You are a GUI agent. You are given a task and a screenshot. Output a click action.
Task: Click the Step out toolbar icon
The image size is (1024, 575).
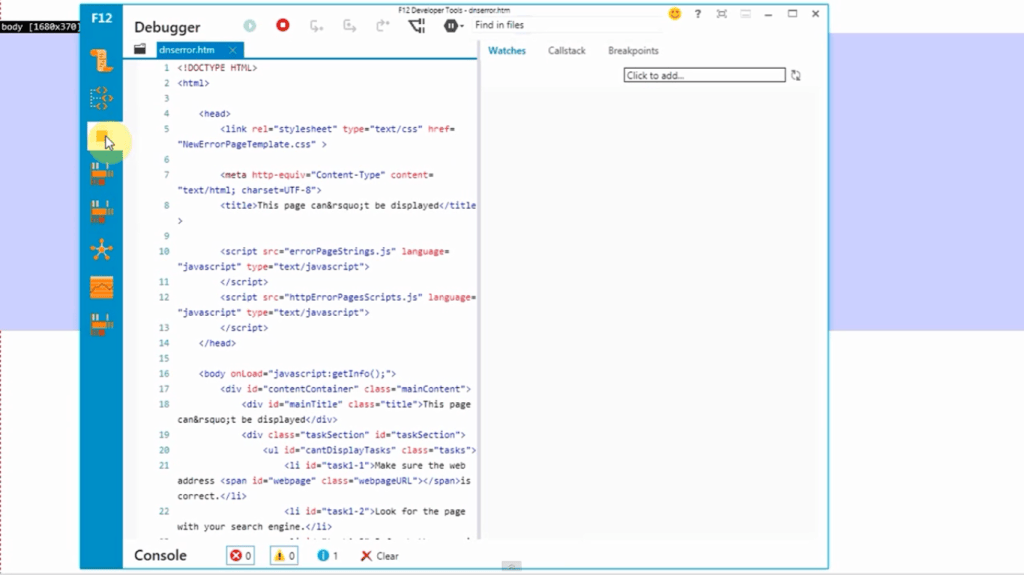pyautogui.click(x=383, y=26)
